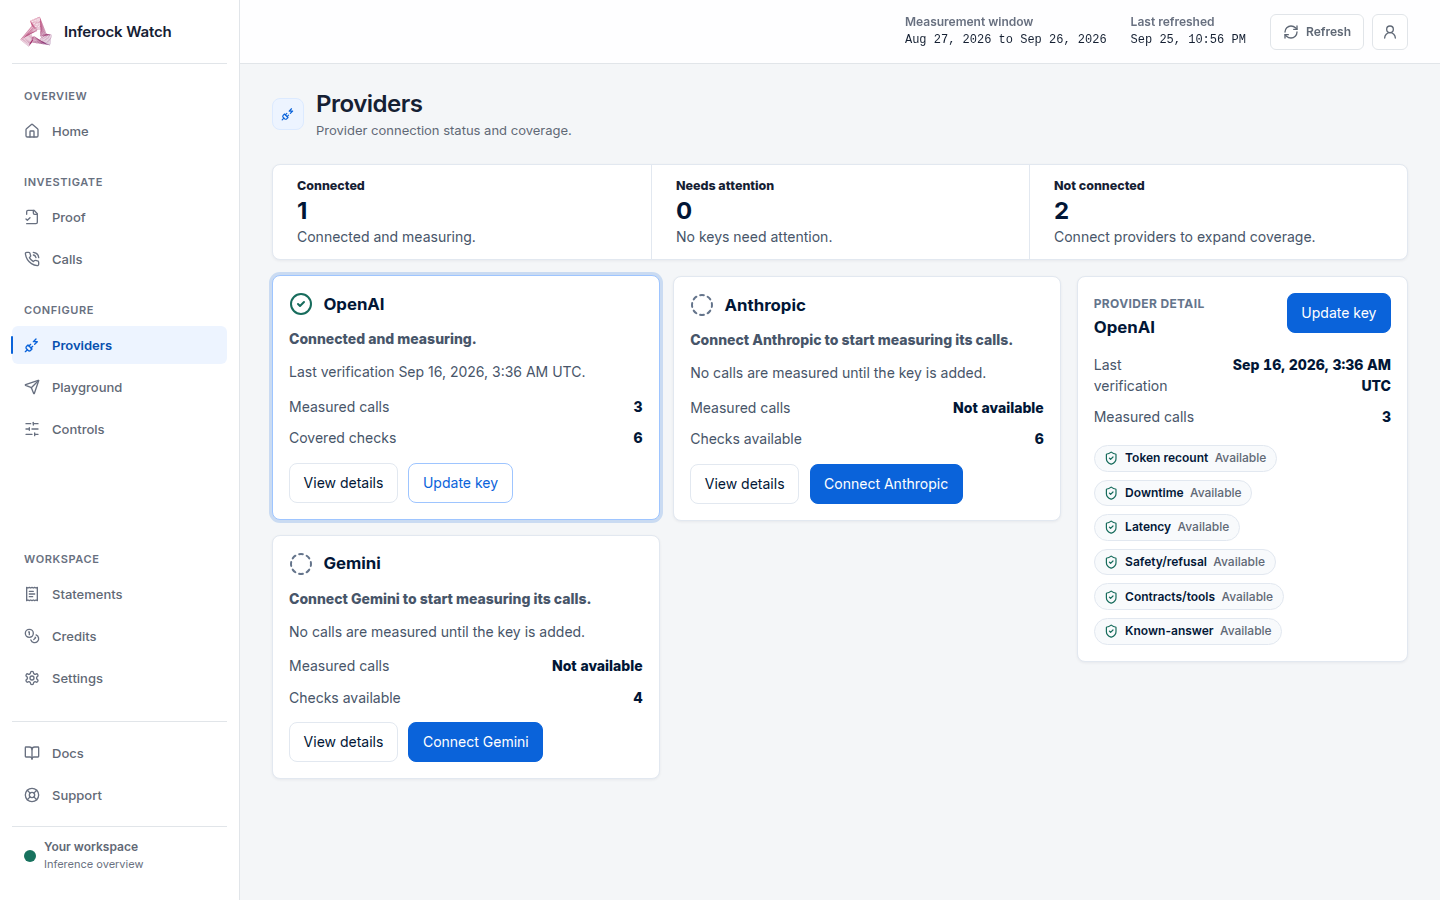The image size is (1440, 900).
Task: Click the Anthropic 'Checks available' row
Action: pos(867,439)
